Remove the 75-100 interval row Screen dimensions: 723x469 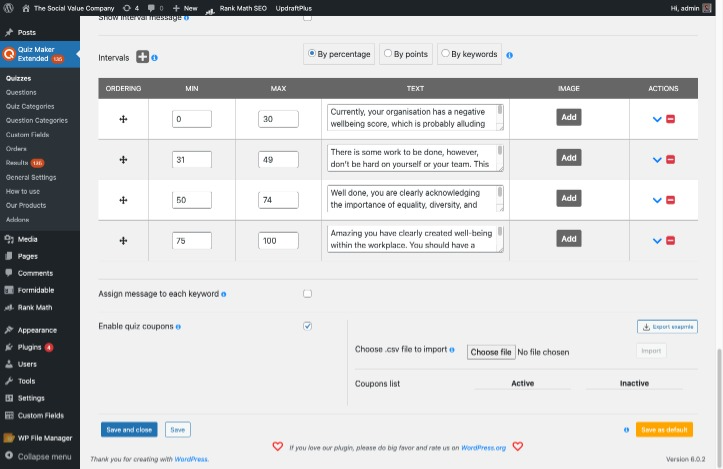[x=670, y=240]
